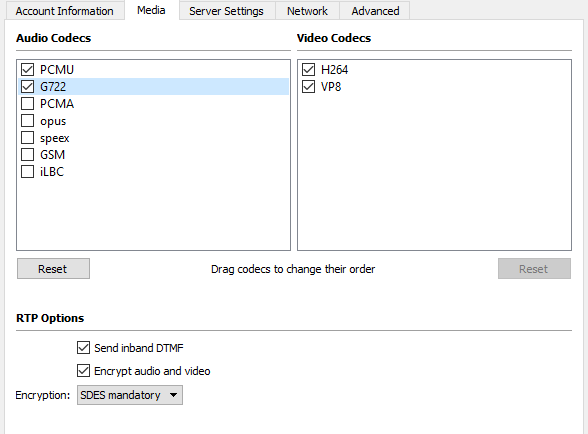The width and height of the screenshot is (588, 434).
Task: Toggle Encrypt audio and video option
Action: pyautogui.click(x=83, y=371)
